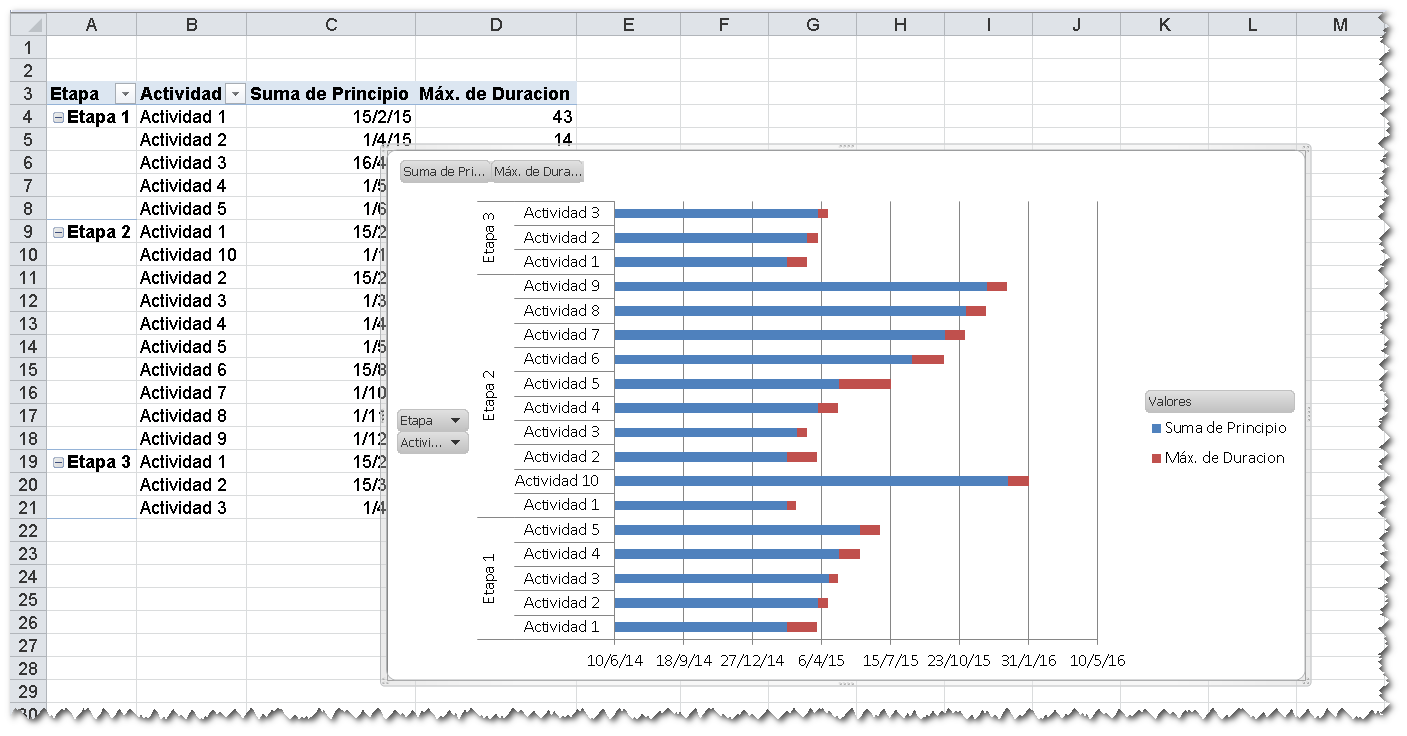
Task: Select the Suma de Principio legend entry
Action: pyautogui.click(x=1219, y=428)
